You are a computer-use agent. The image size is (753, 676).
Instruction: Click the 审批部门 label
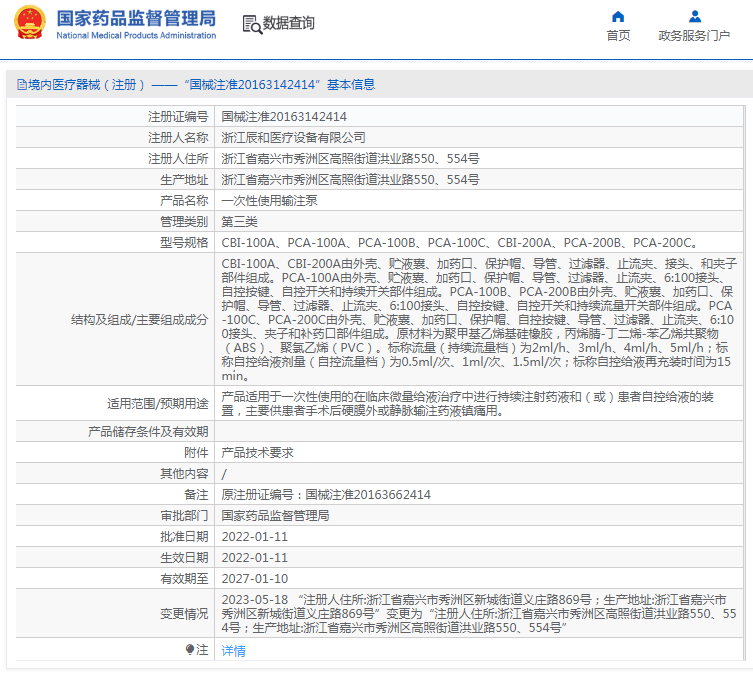(x=184, y=516)
